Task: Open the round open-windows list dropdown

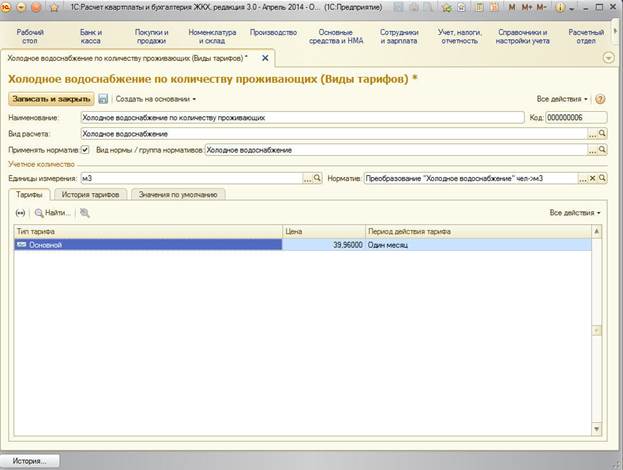Action: coord(608,58)
